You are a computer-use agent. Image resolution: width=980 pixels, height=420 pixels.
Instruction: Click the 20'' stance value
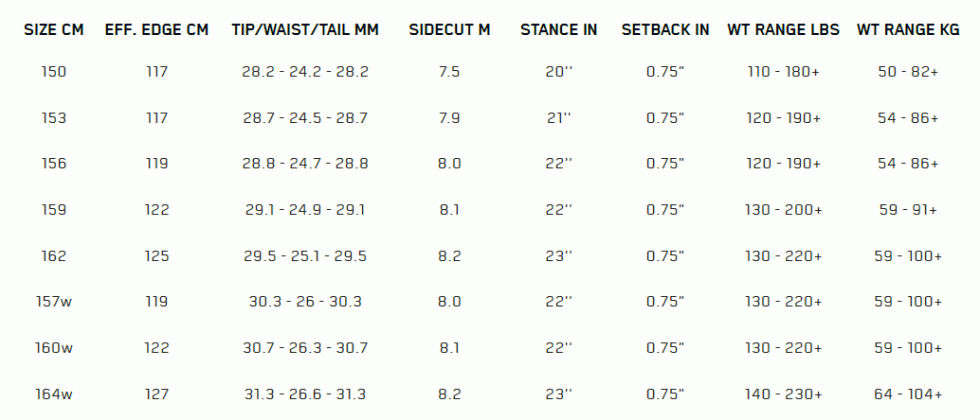559,72
